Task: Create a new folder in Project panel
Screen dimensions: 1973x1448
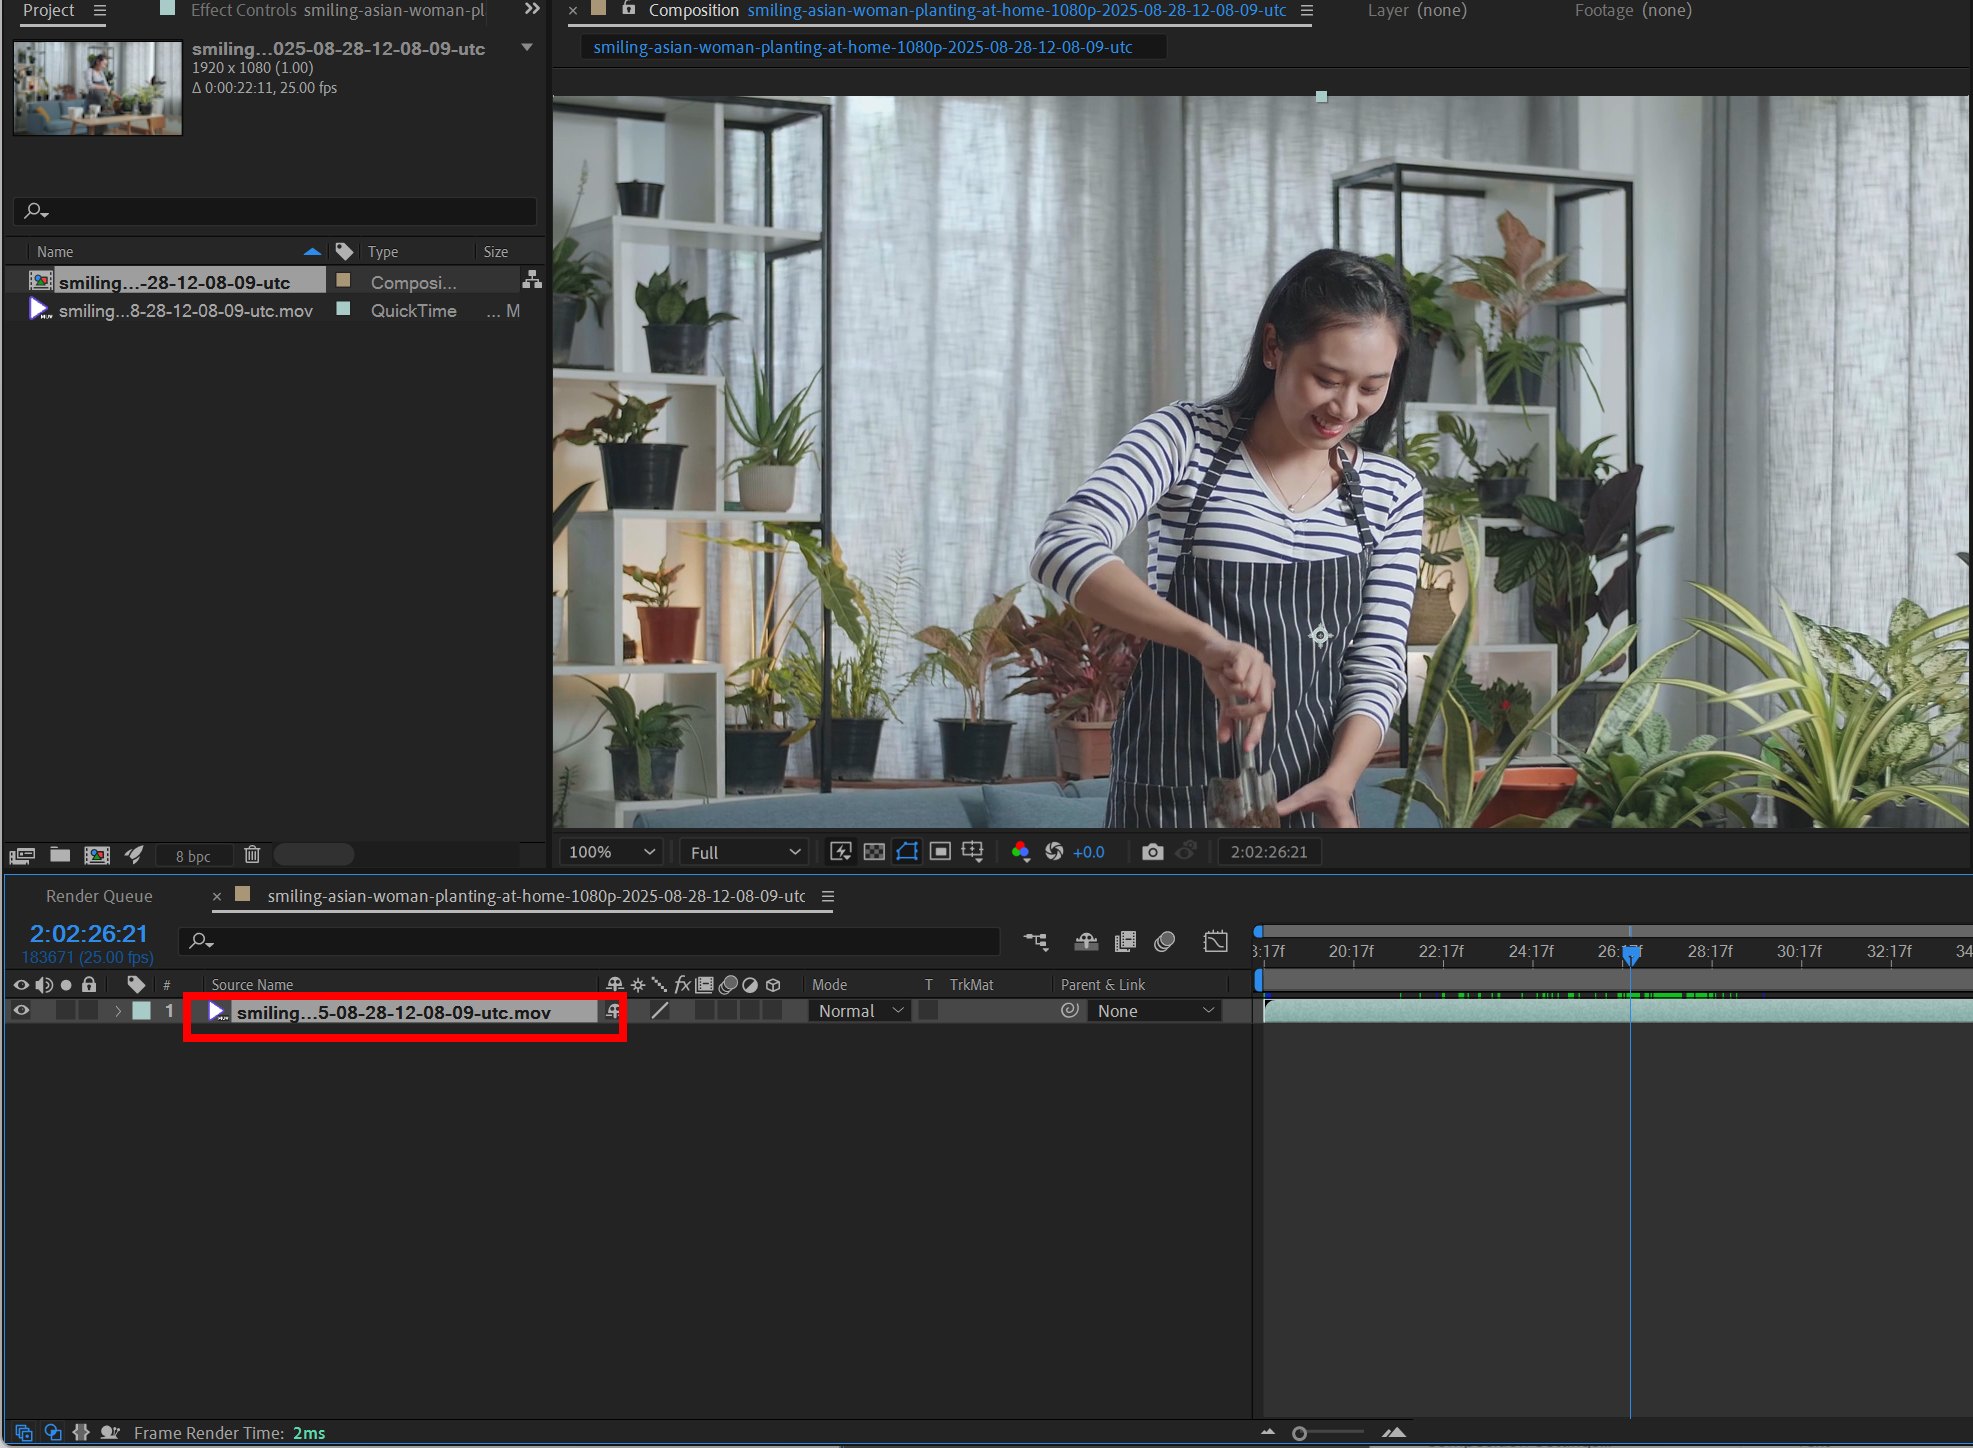Action: (x=60, y=855)
